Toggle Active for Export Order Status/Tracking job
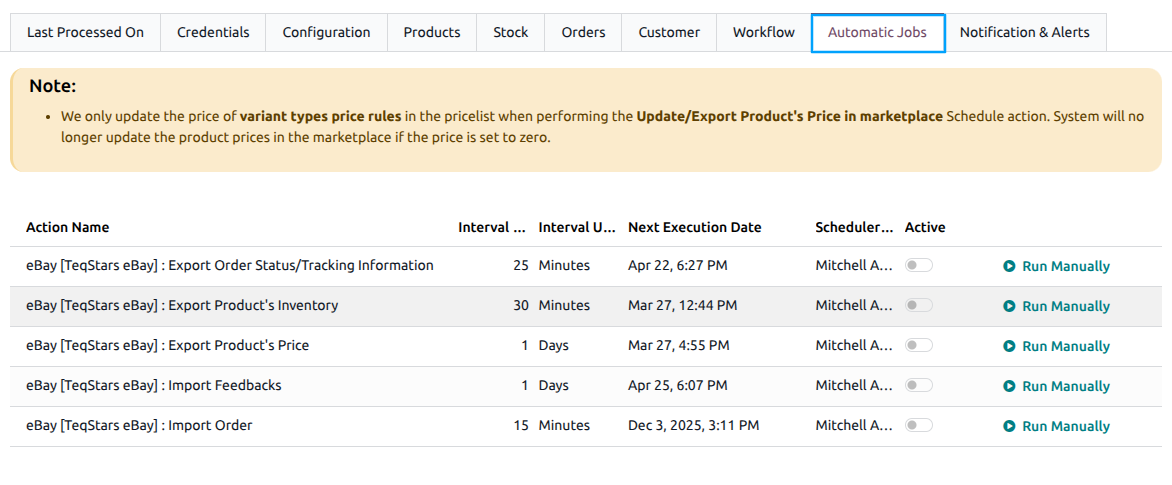This screenshot has width=1172, height=485. tap(919, 265)
